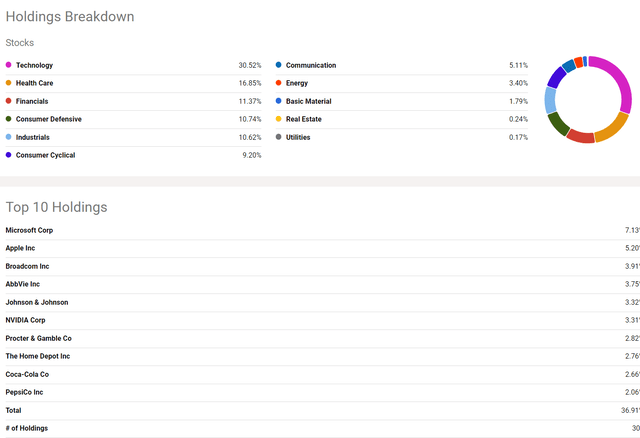Click the yellow Real Estate dot
Viewport: 640px width, 438px height.
[x=278, y=119]
